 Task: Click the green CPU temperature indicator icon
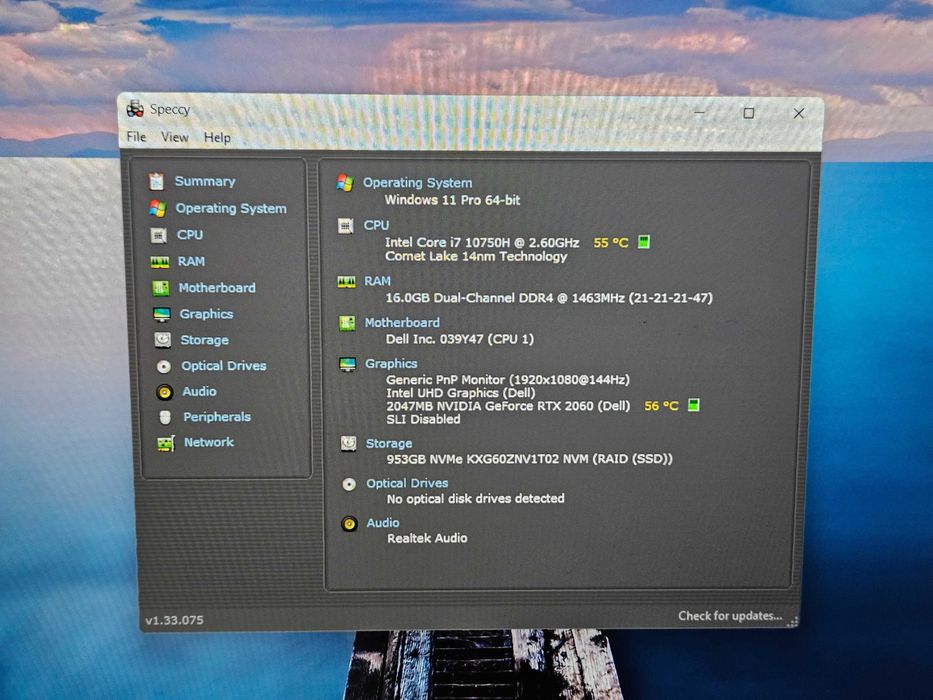644,242
